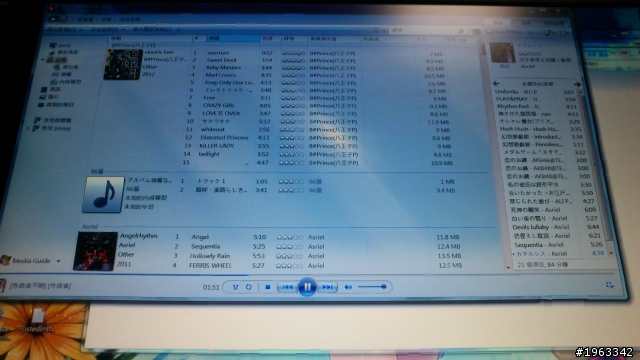
Task: Select the 96猫 music note album thumbnail
Action: pos(103,195)
